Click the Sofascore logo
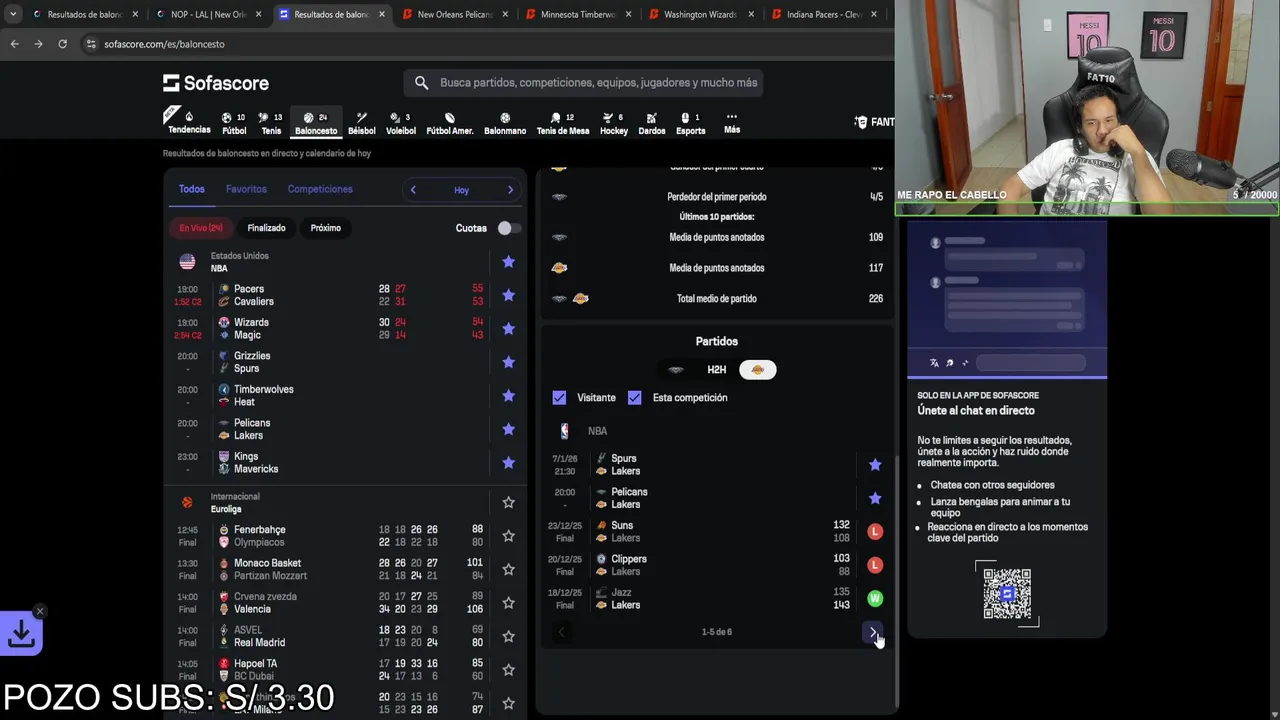 (x=216, y=83)
